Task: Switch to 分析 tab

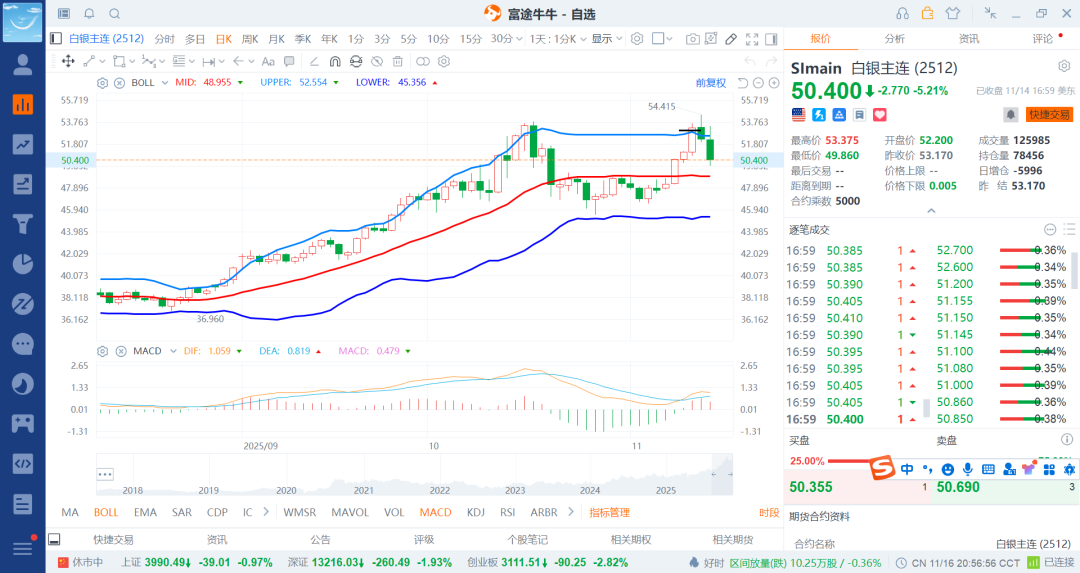Action: click(x=895, y=39)
